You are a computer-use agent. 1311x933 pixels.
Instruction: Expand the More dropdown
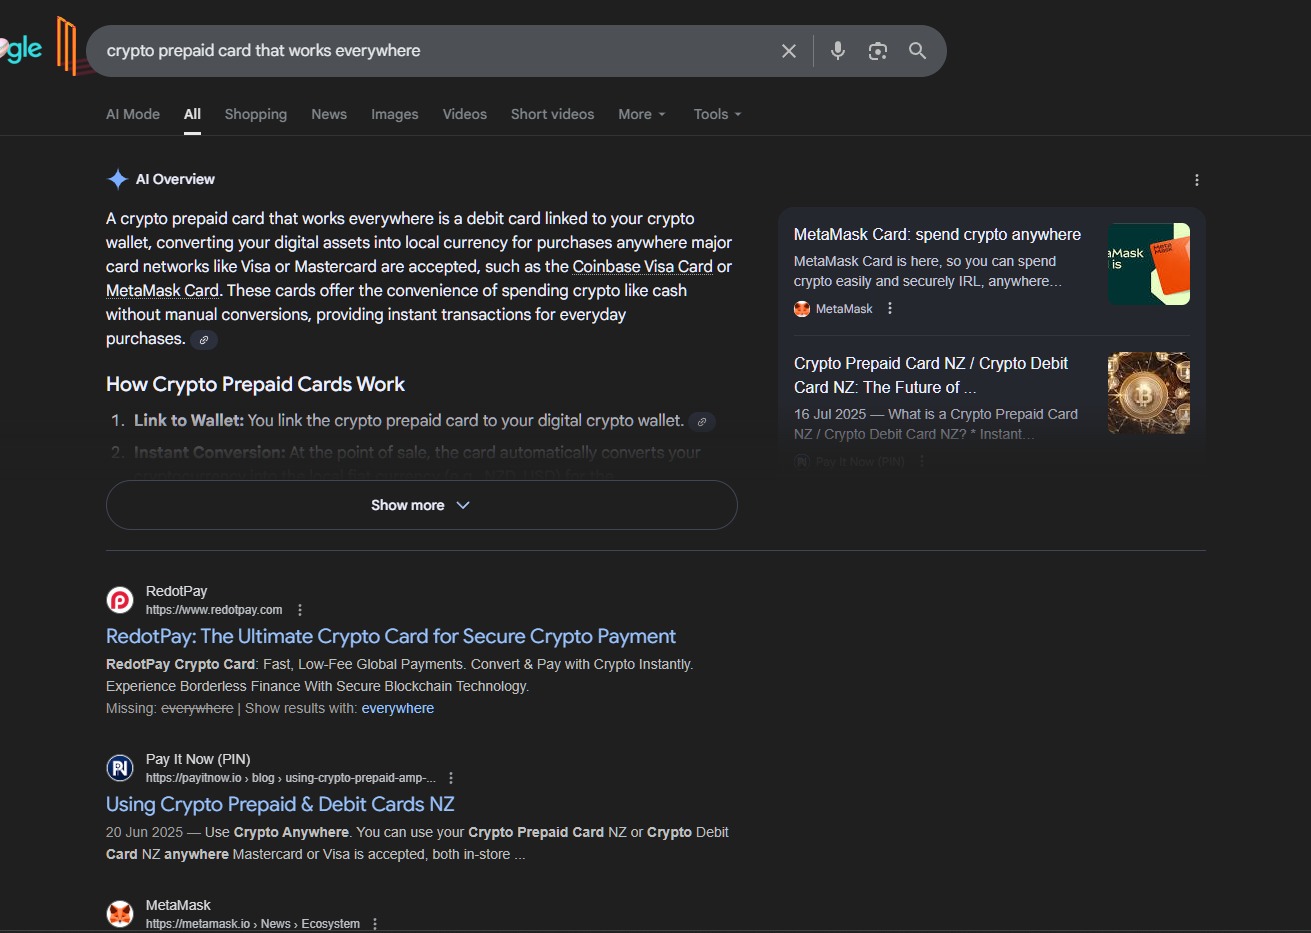pos(642,114)
